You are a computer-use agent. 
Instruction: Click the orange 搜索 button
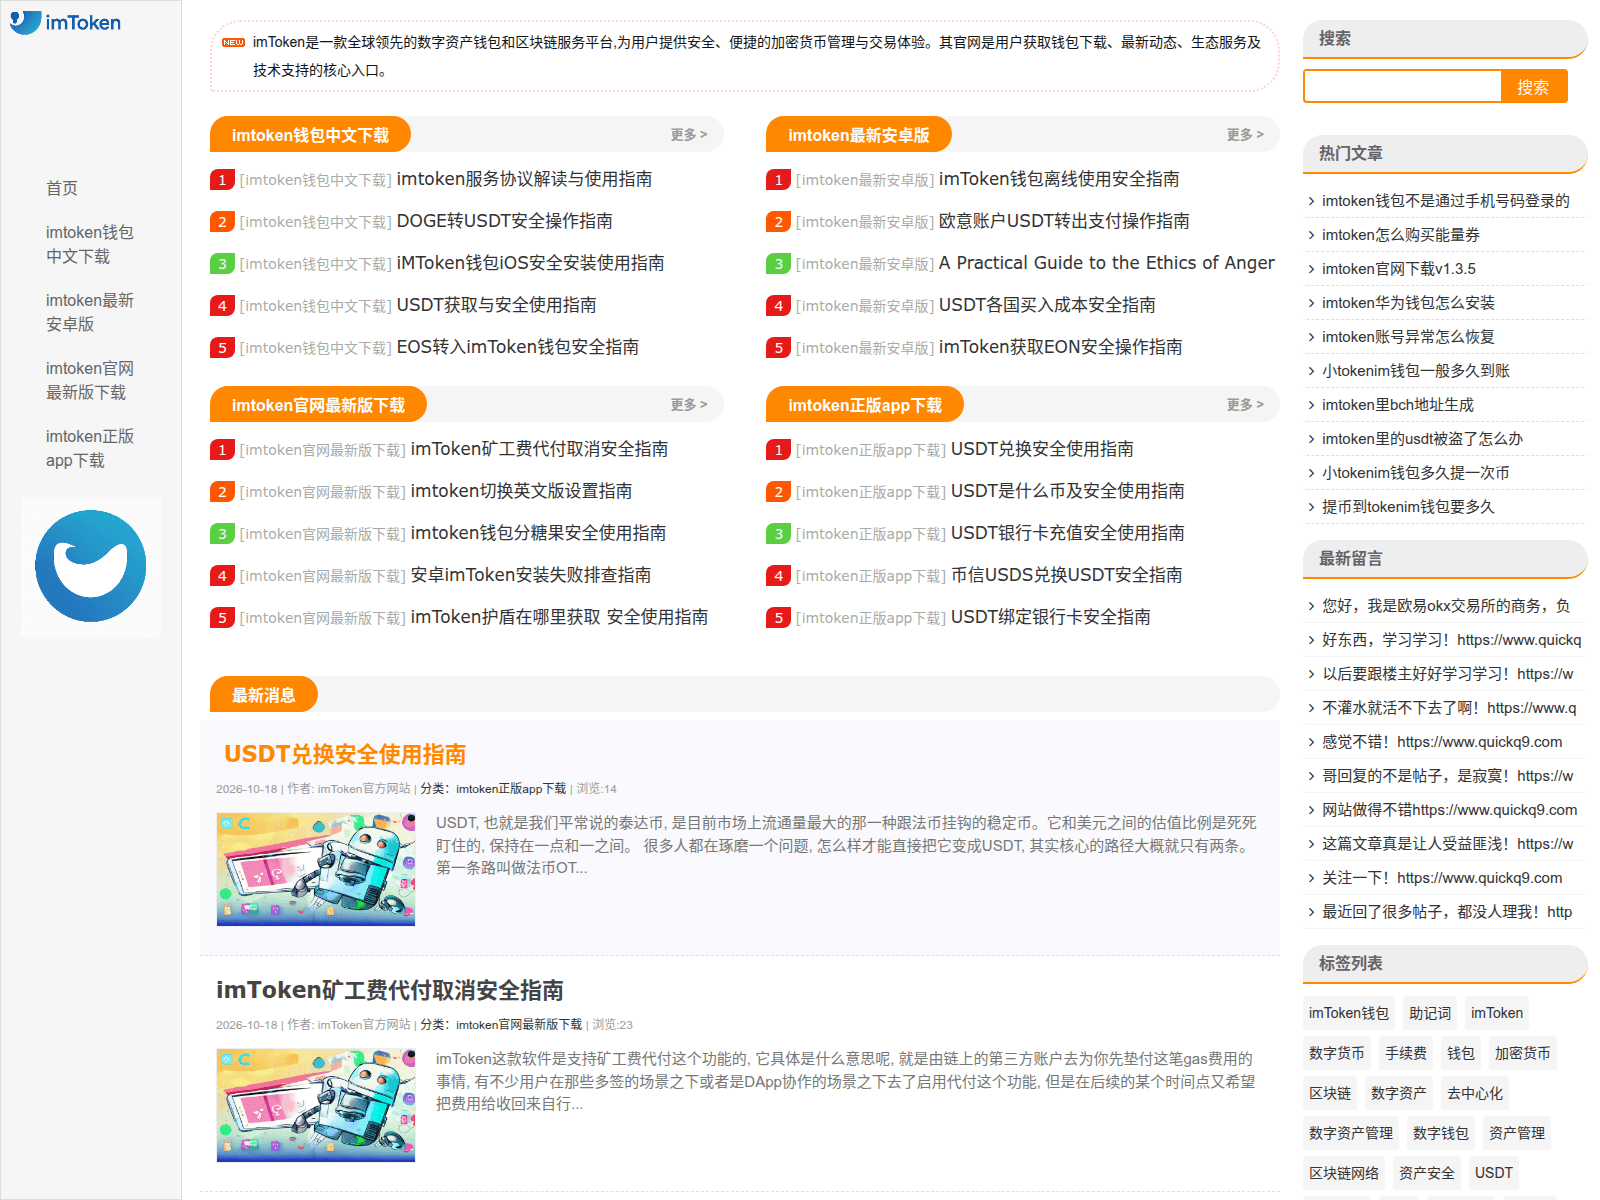point(1533,87)
